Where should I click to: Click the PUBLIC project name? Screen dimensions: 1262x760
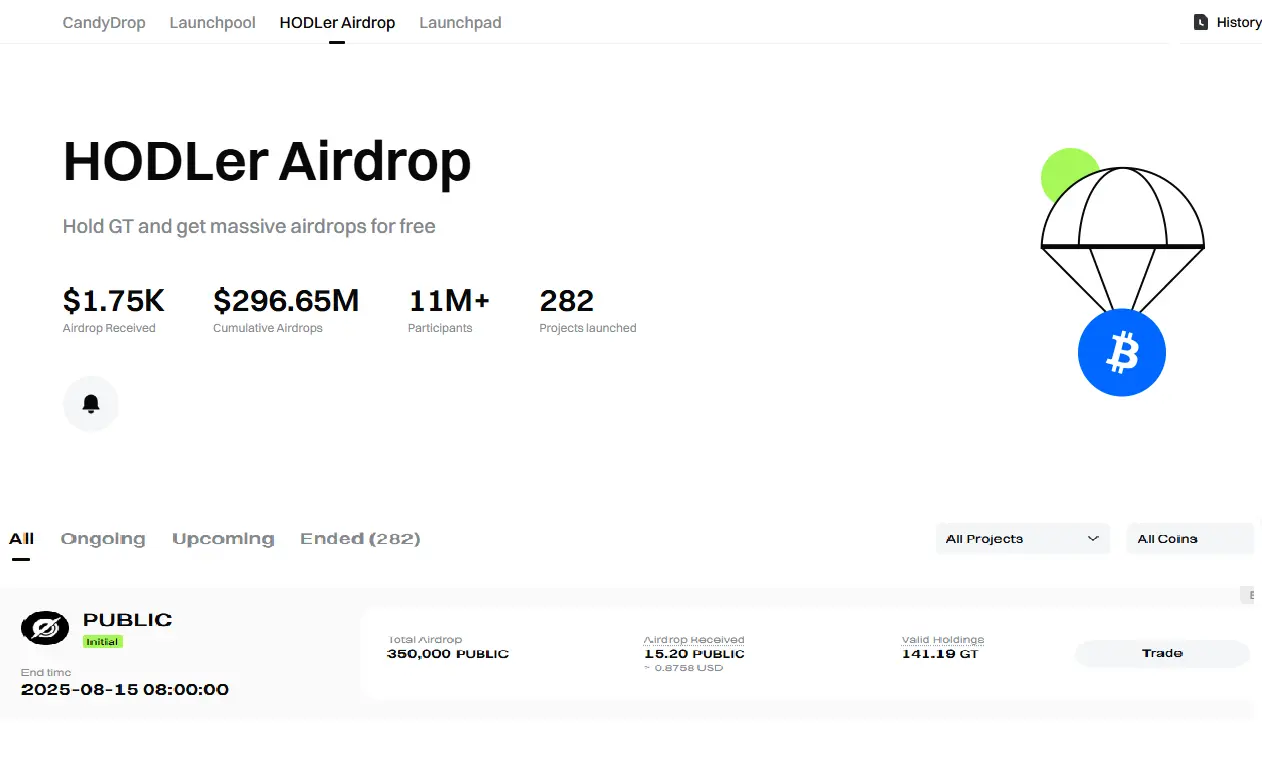tap(127, 620)
